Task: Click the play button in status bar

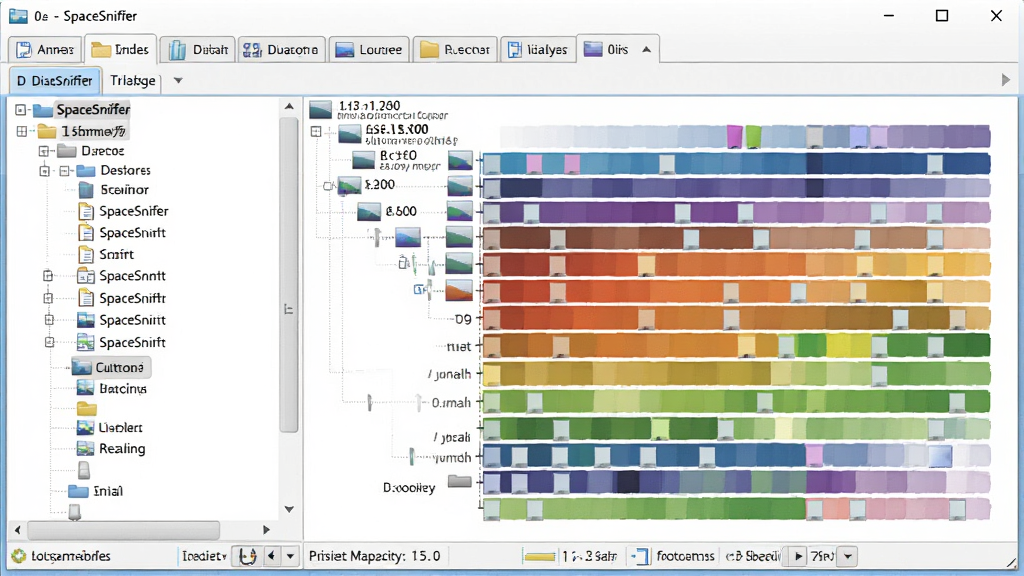Action: pos(798,556)
